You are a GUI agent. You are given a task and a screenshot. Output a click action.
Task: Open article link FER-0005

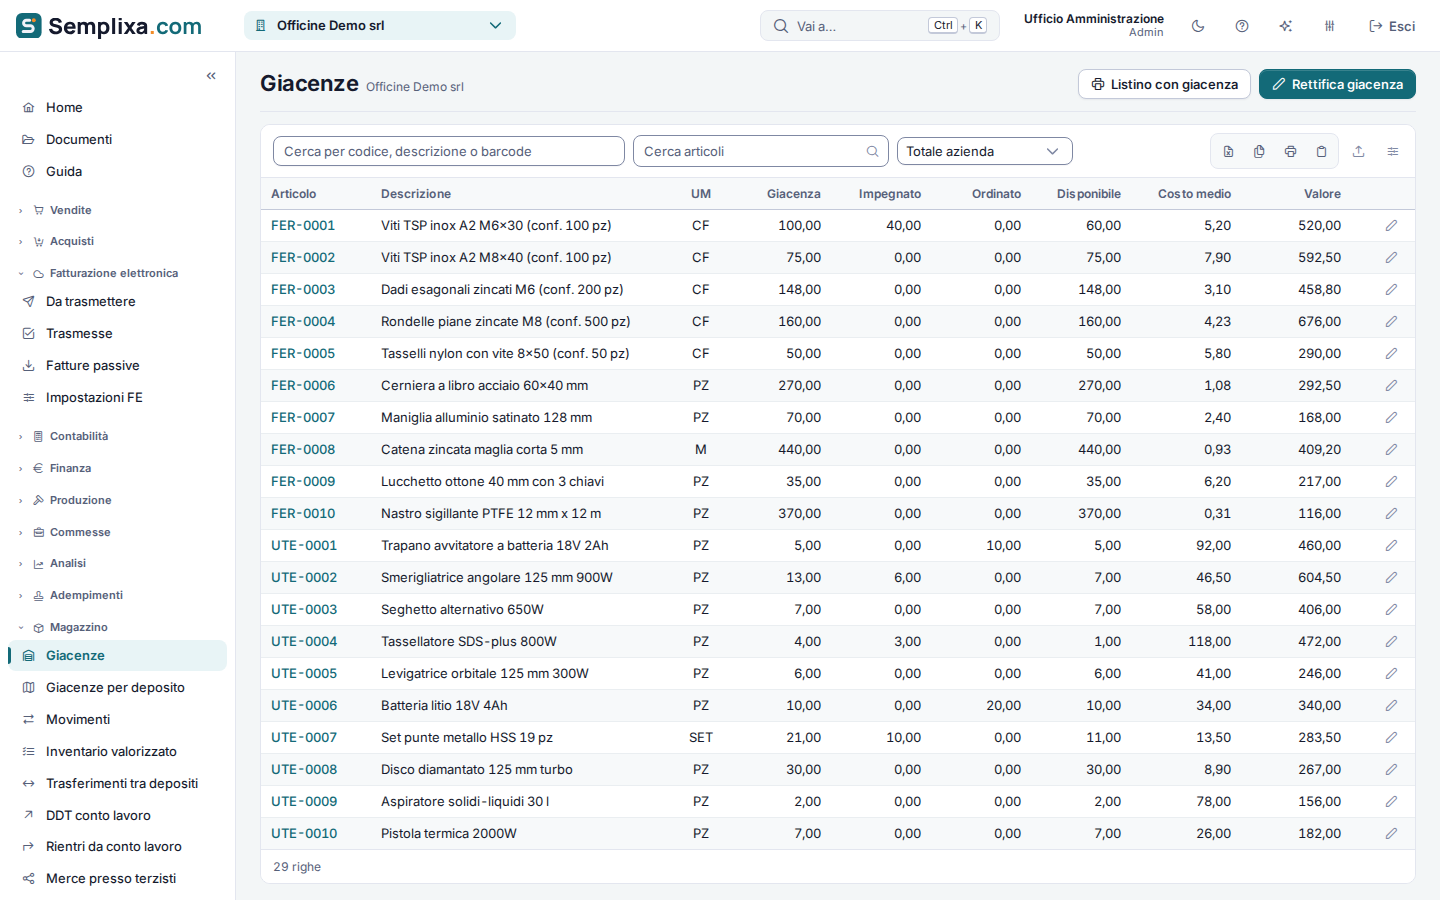pyautogui.click(x=303, y=354)
